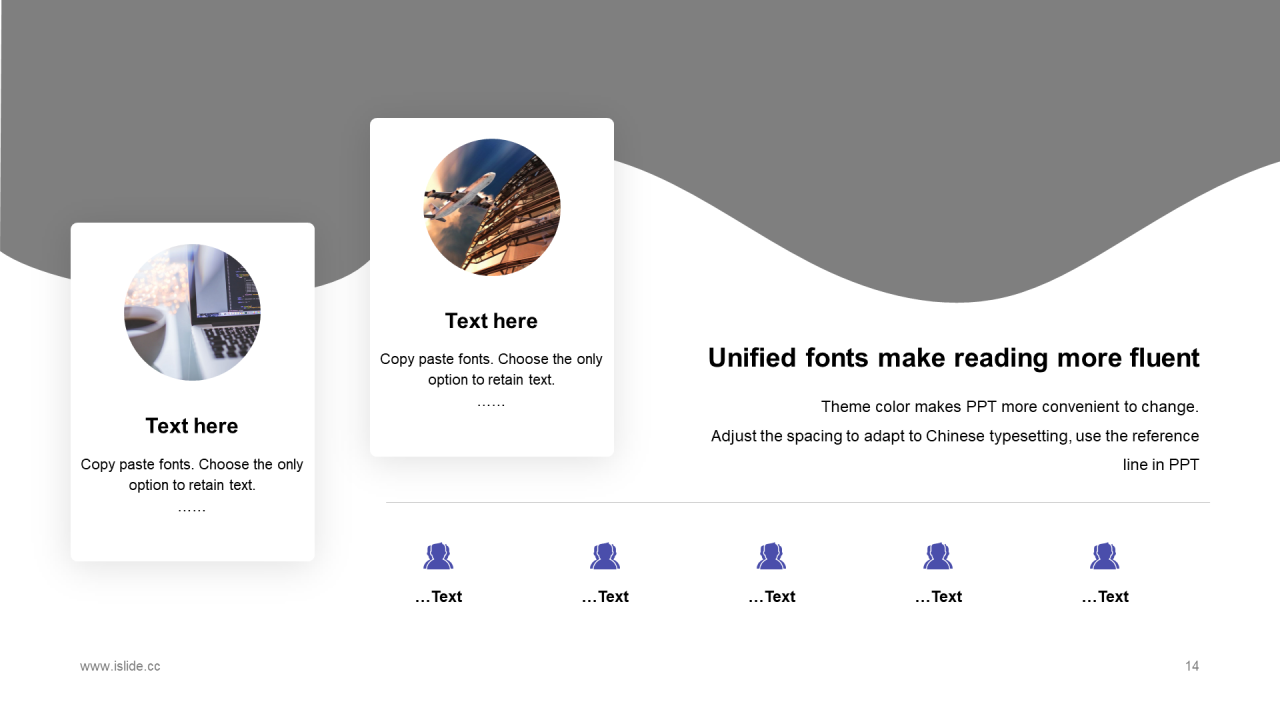1280x720 pixels.
Task: Click the first people icon from the left
Action: 438,556
